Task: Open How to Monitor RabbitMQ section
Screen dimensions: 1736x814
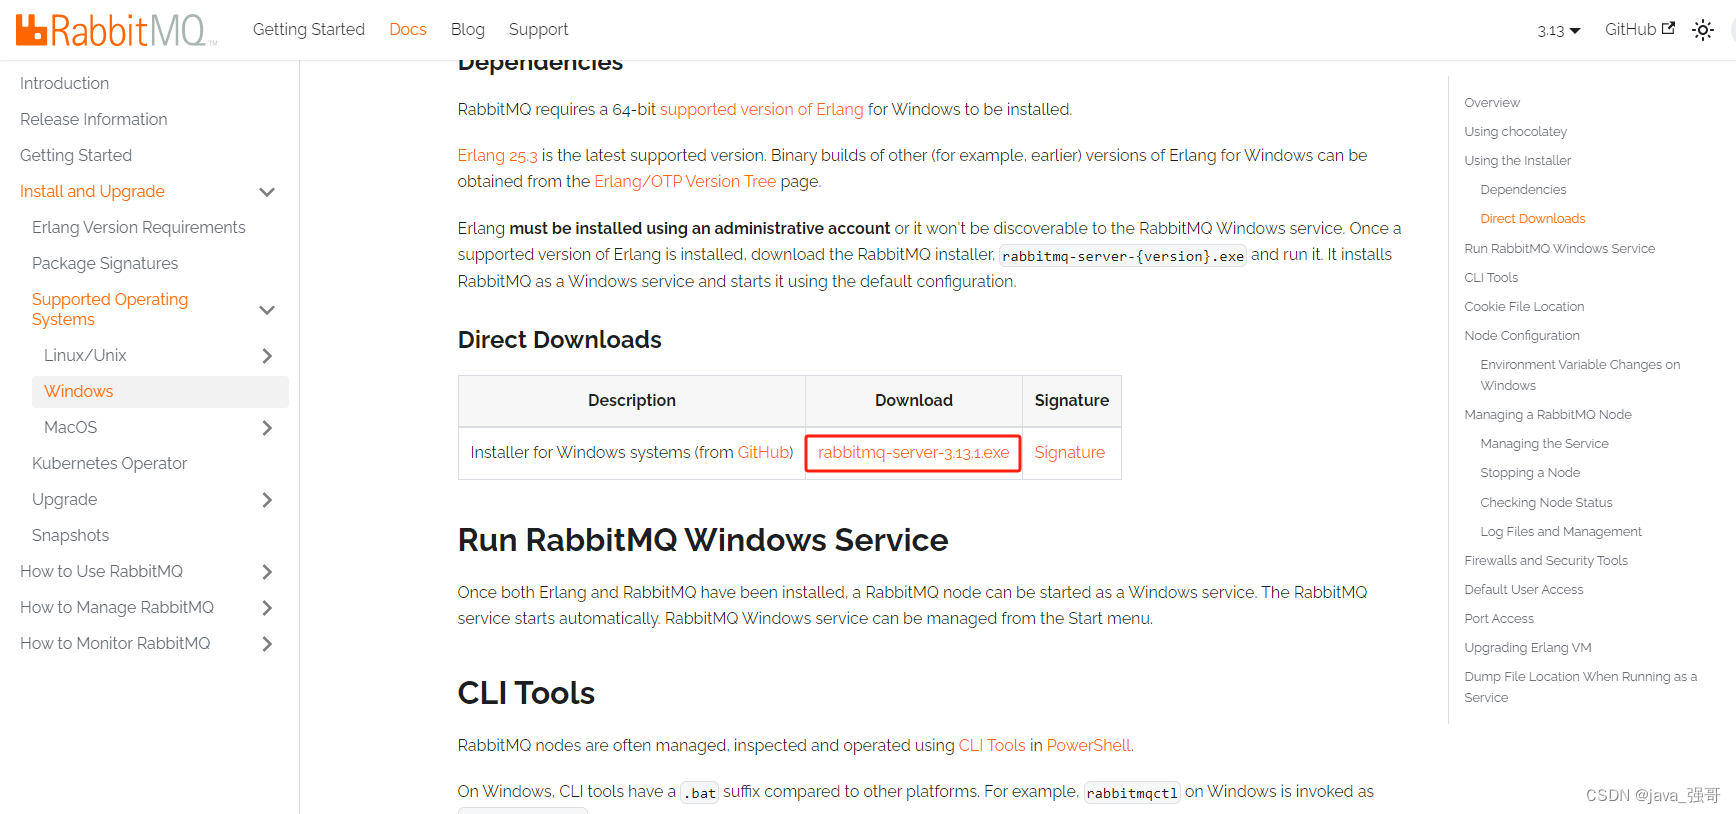Action: (115, 643)
